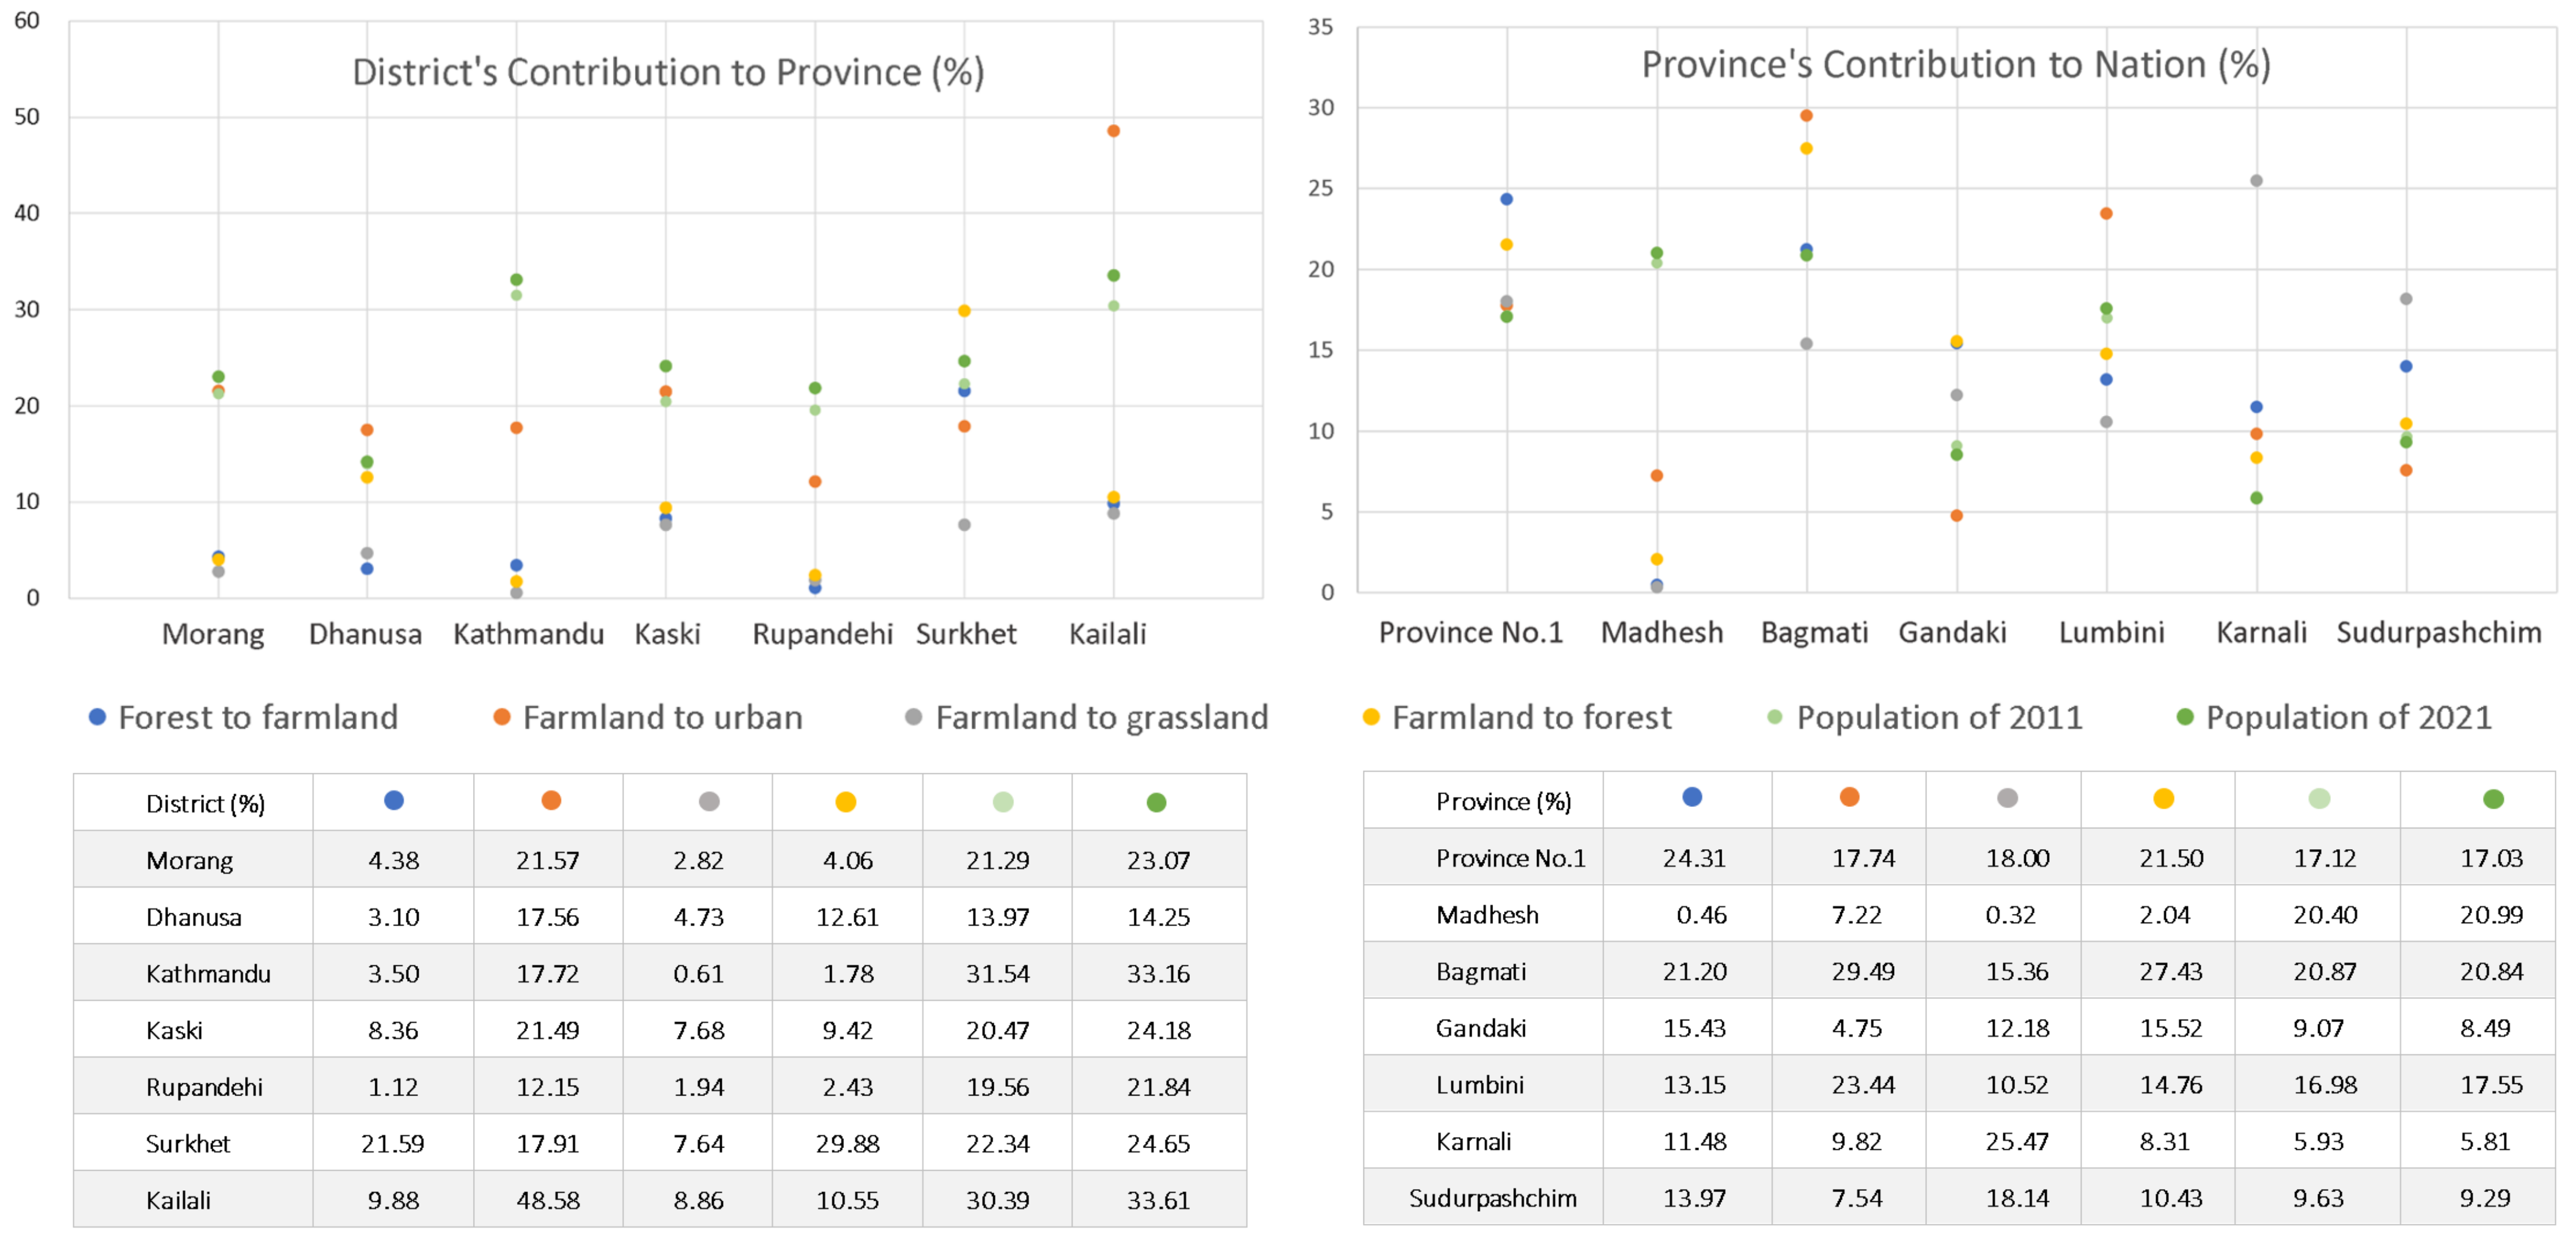The width and height of the screenshot is (2576, 1241).
Task: Click the gray dot in the District table header
Action: pyautogui.click(x=709, y=801)
